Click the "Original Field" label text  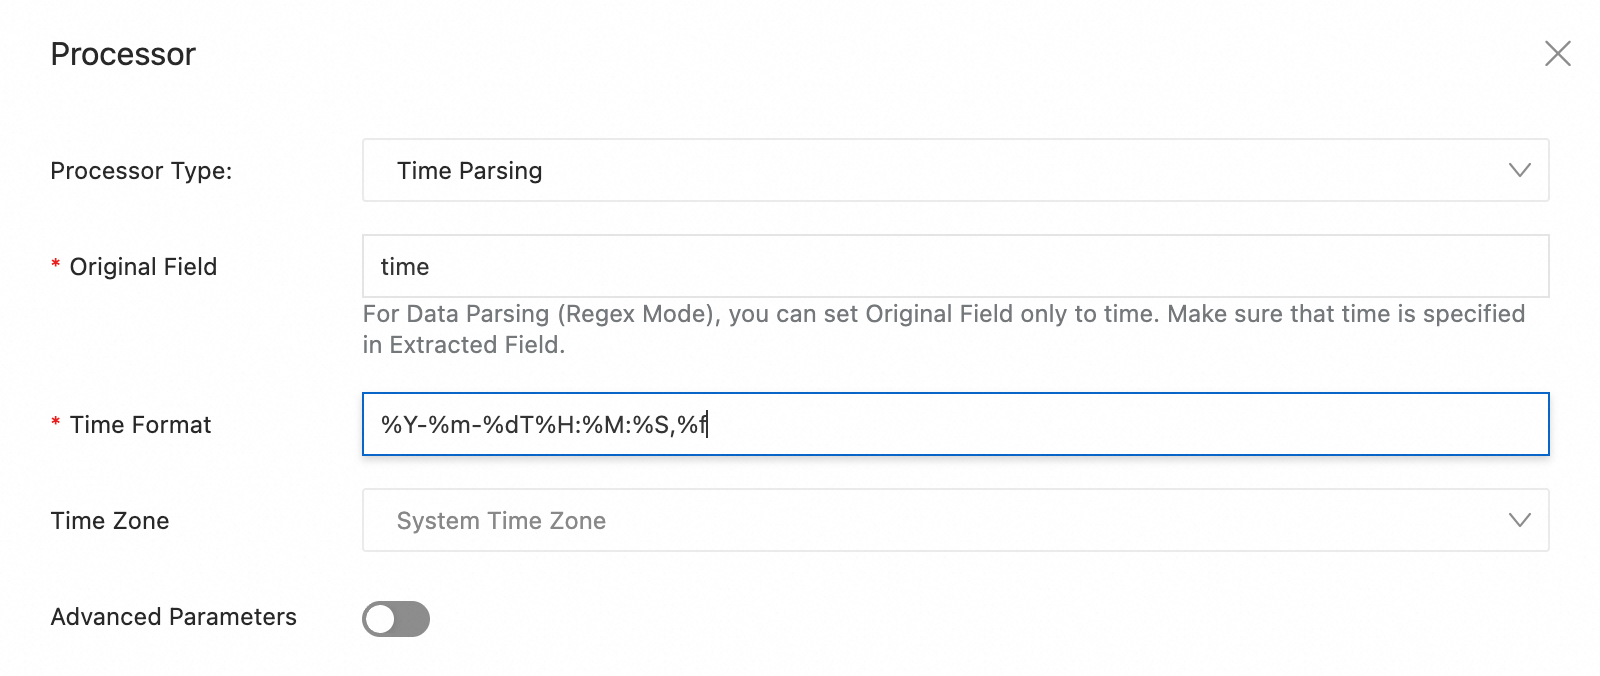coord(143,267)
